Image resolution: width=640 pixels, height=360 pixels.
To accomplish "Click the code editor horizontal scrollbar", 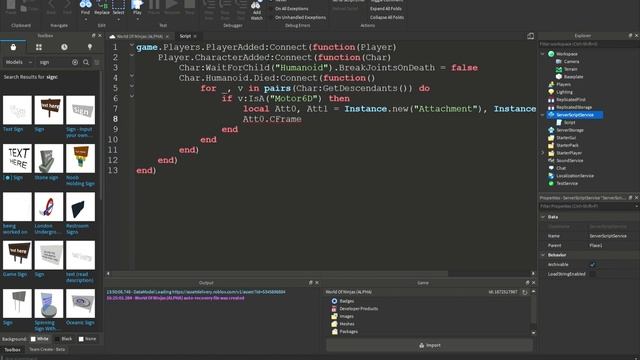I will pyautogui.click(x=280, y=273).
